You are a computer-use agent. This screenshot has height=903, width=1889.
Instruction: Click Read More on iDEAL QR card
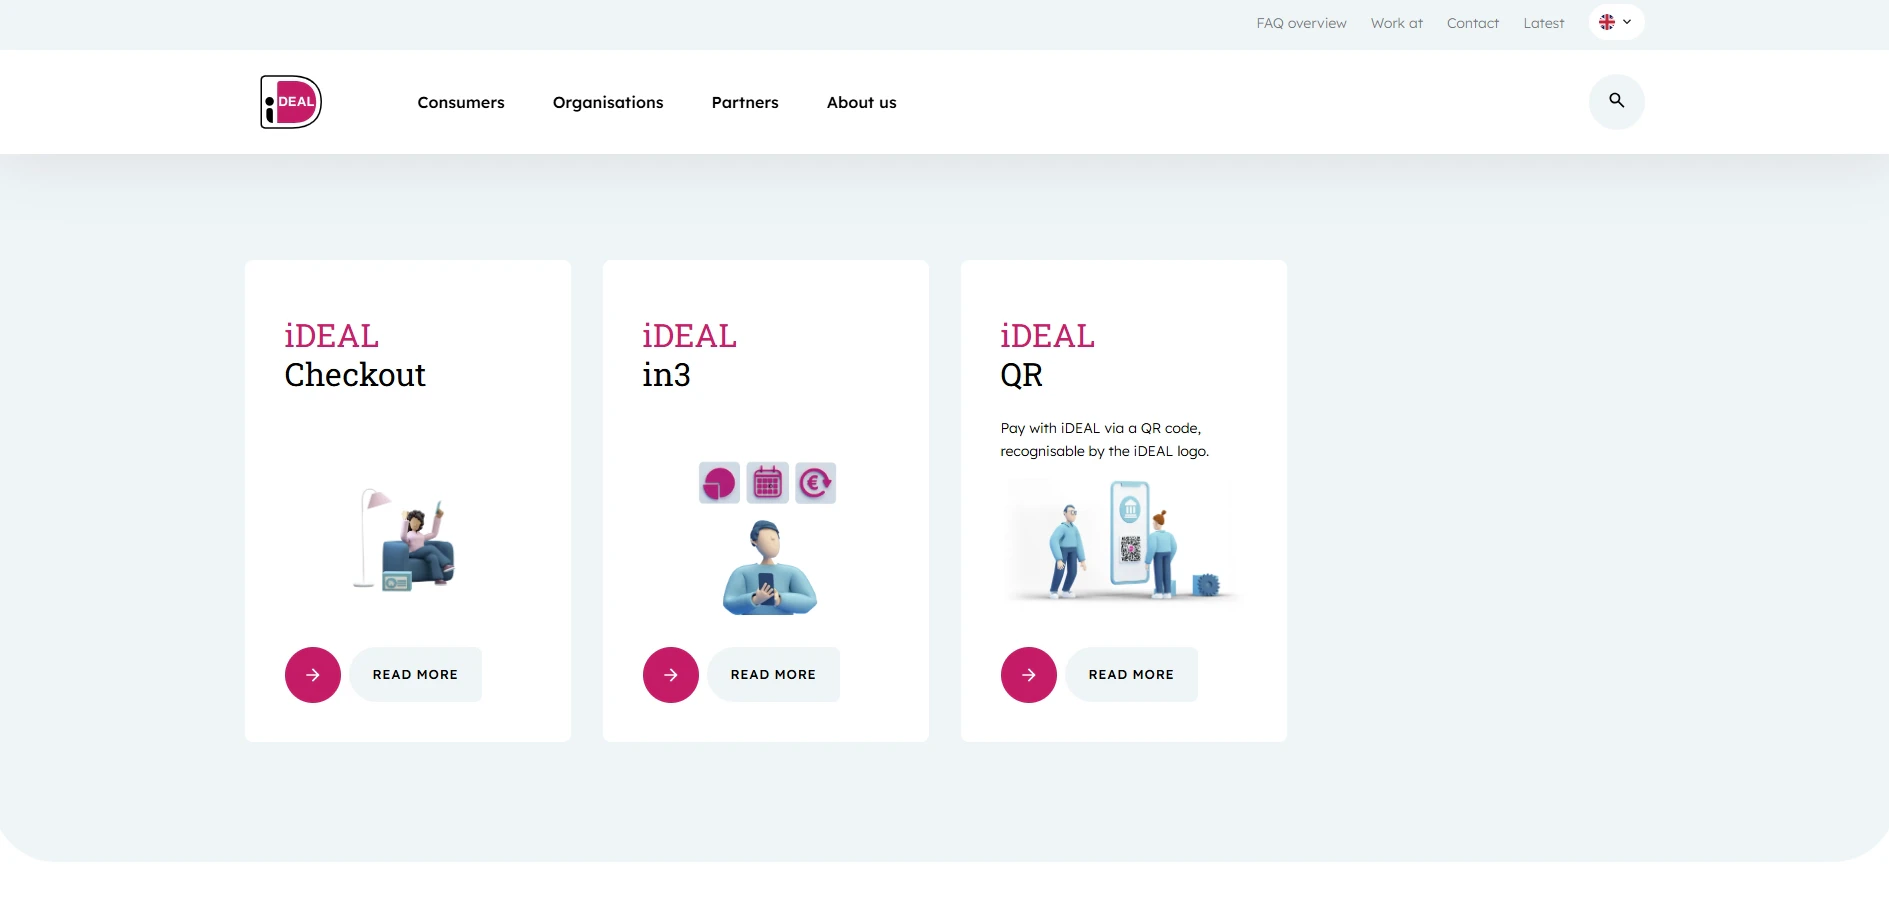pos(1131,675)
